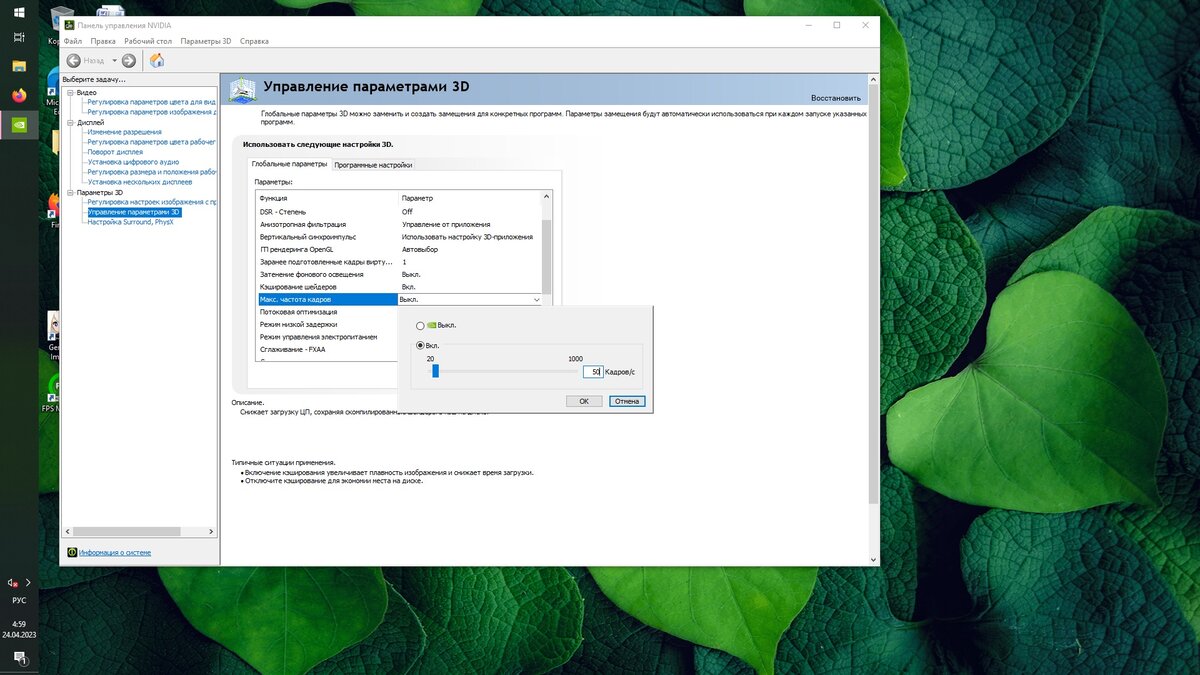Open the Информация о системе link

tap(115, 552)
